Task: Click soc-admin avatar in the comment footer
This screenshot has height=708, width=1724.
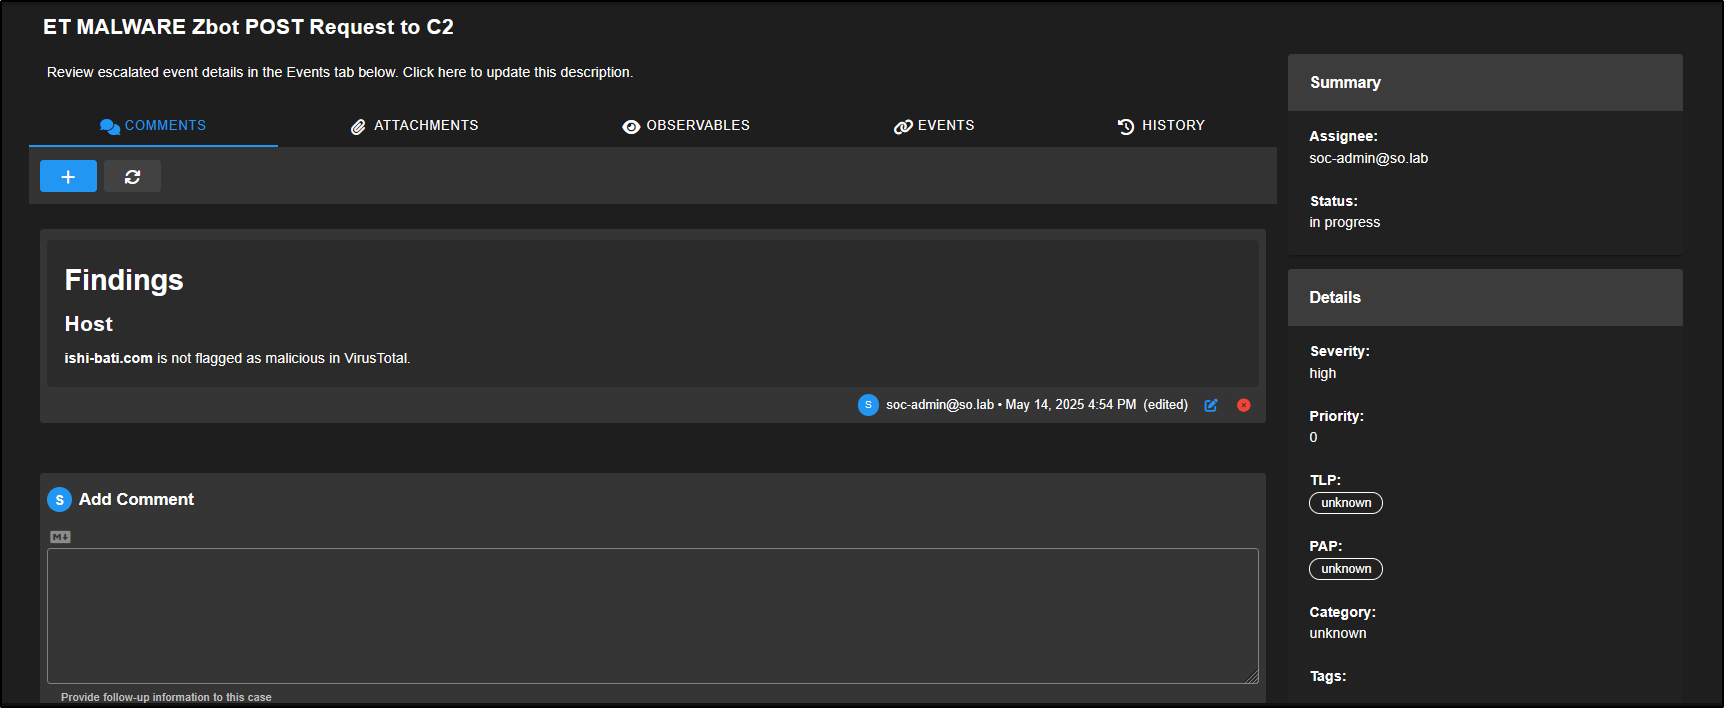Action: tap(867, 405)
